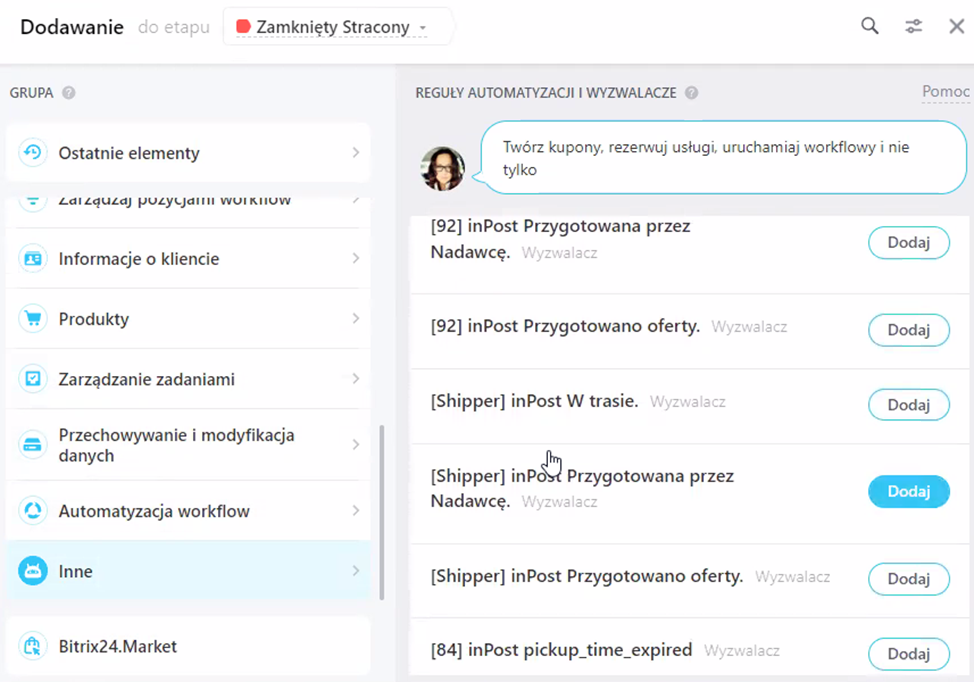The image size is (974, 682).
Task: Click the Bitrix24.Market bag icon
Action: (33, 646)
